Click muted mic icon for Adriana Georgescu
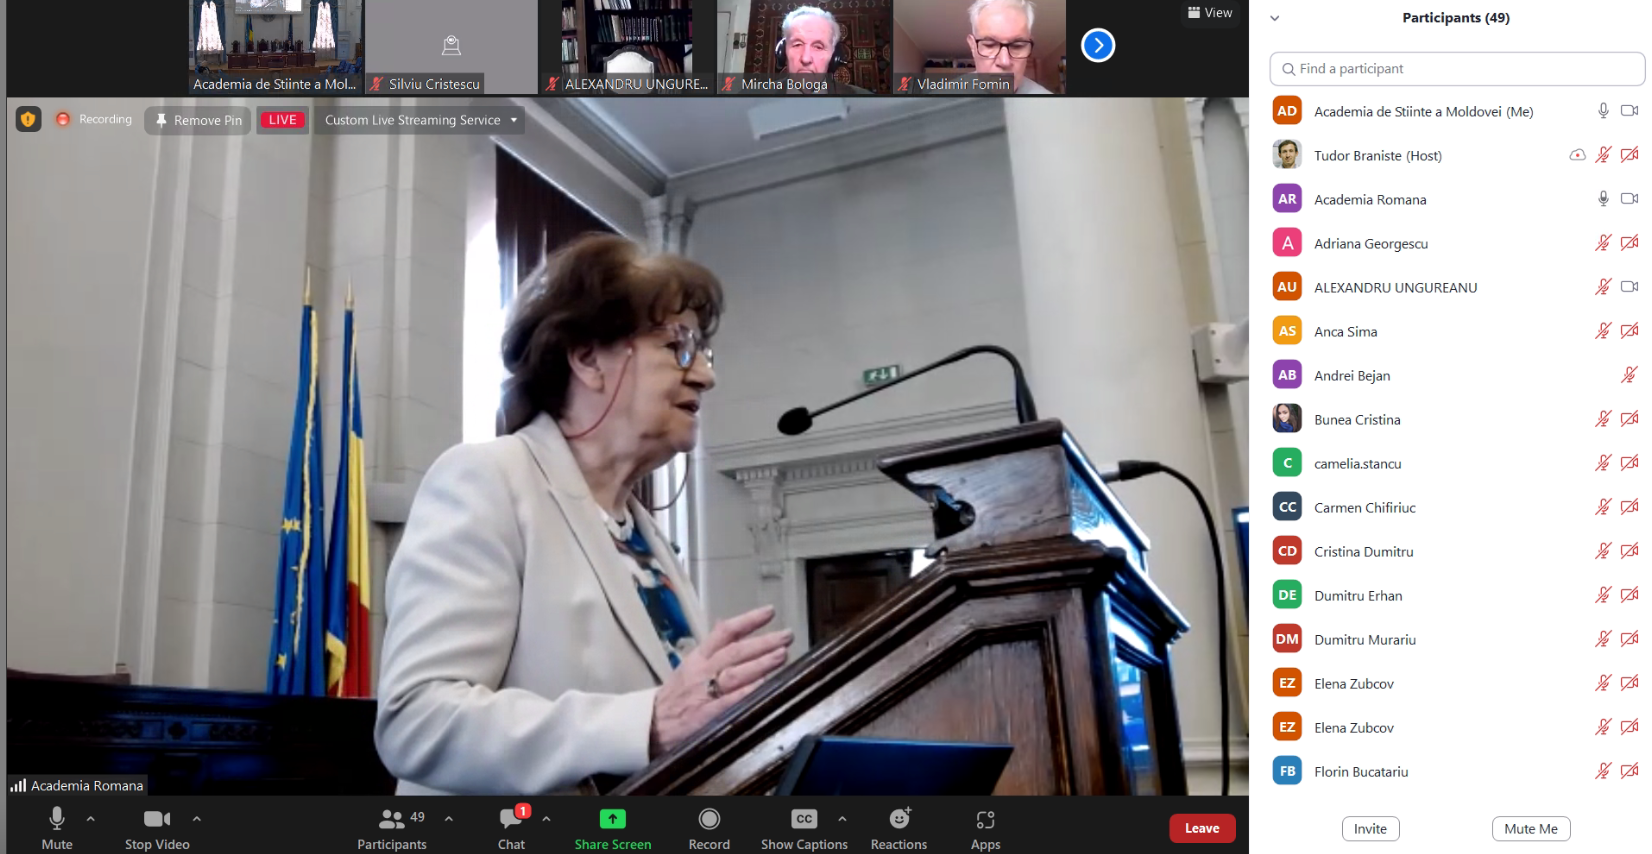Image resolution: width=1652 pixels, height=854 pixels. tap(1603, 243)
